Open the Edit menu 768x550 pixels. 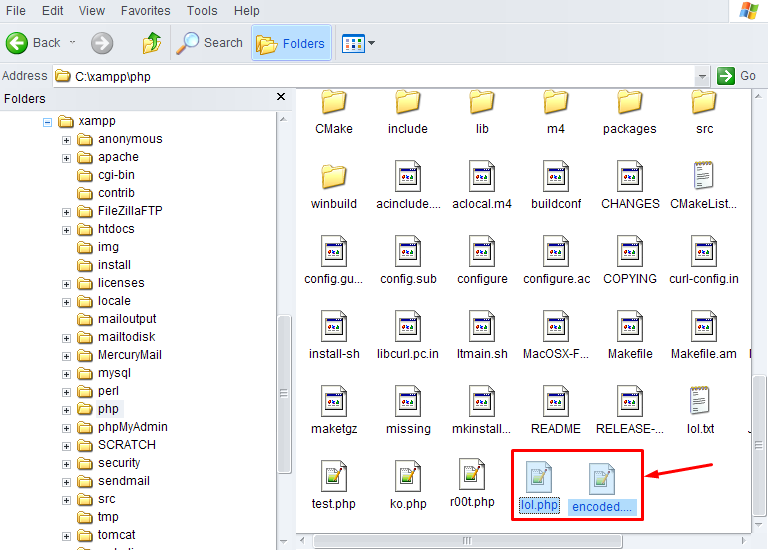(52, 10)
